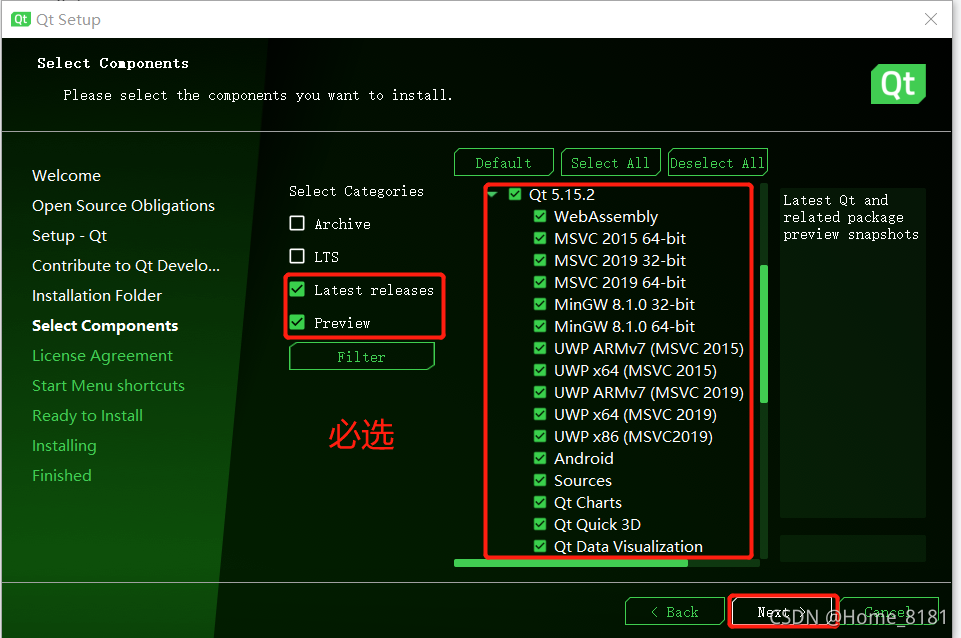Enable the LTS category checkbox
Image resolution: width=961 pixels, height=638 pixels.
tap(297, 256)
